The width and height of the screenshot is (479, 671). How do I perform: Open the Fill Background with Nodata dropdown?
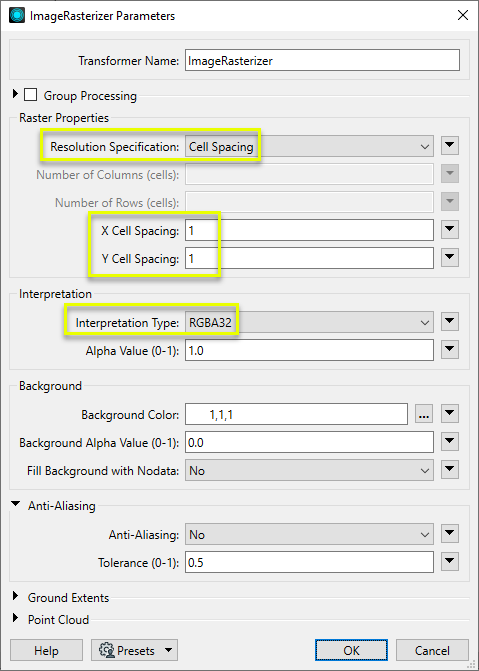point(309,470)
